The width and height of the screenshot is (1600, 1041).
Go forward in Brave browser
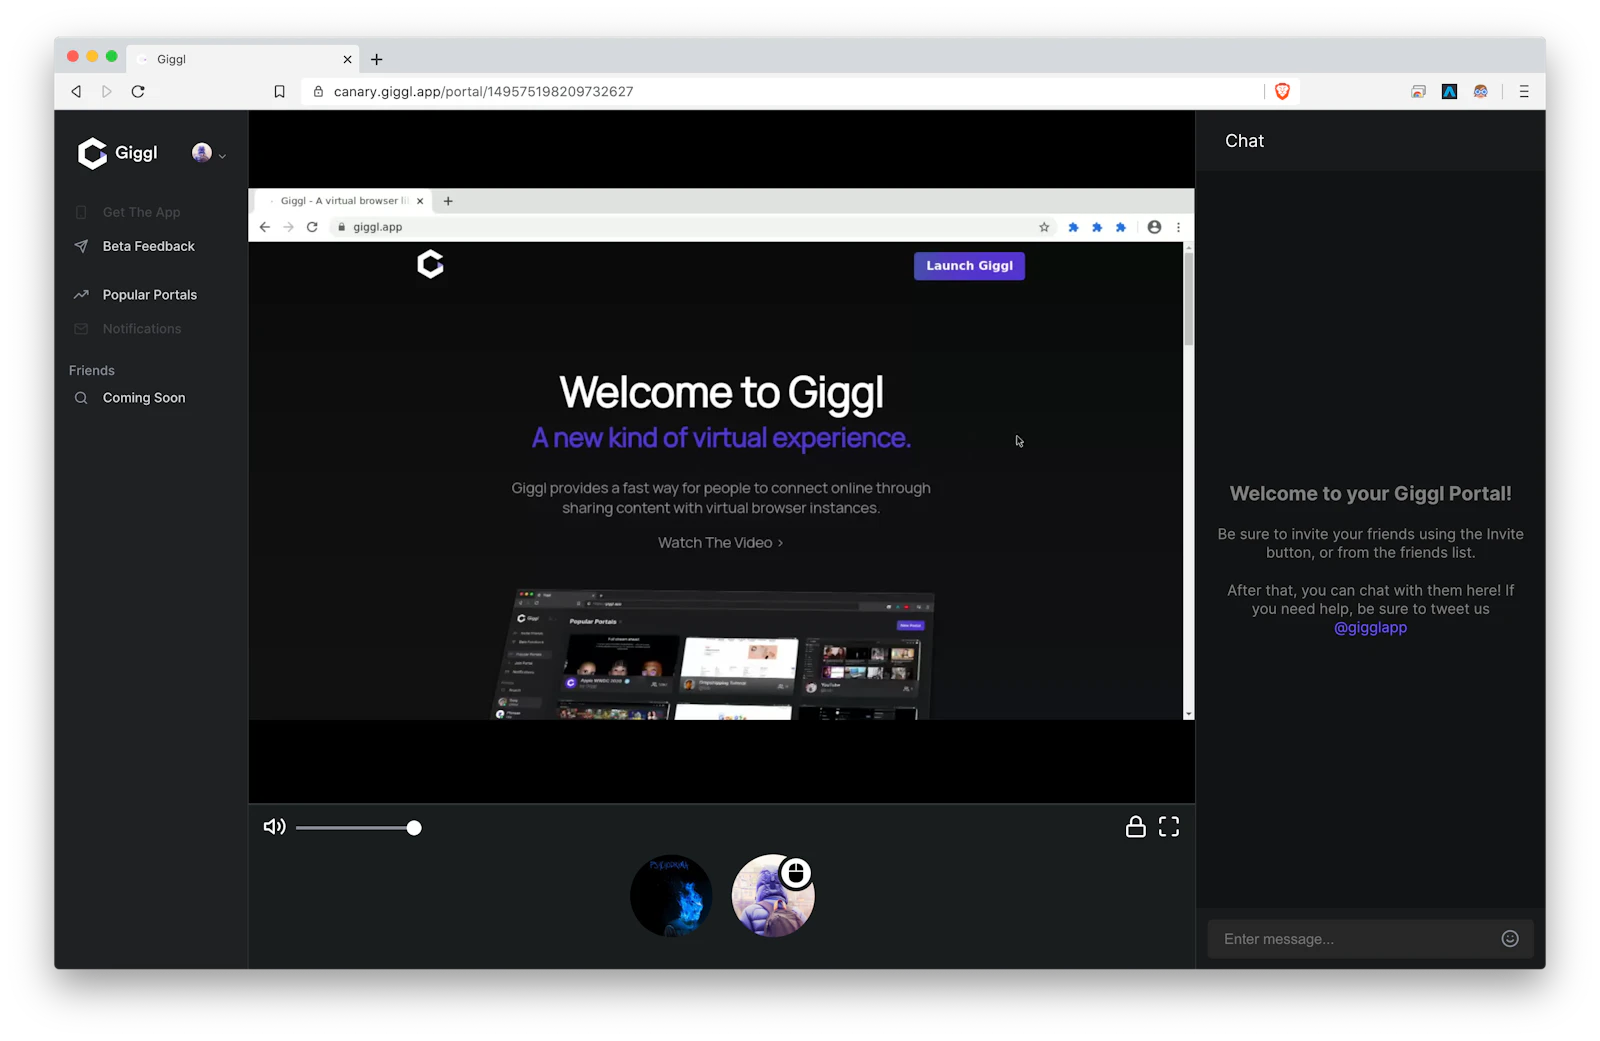(x=107, y=91)
